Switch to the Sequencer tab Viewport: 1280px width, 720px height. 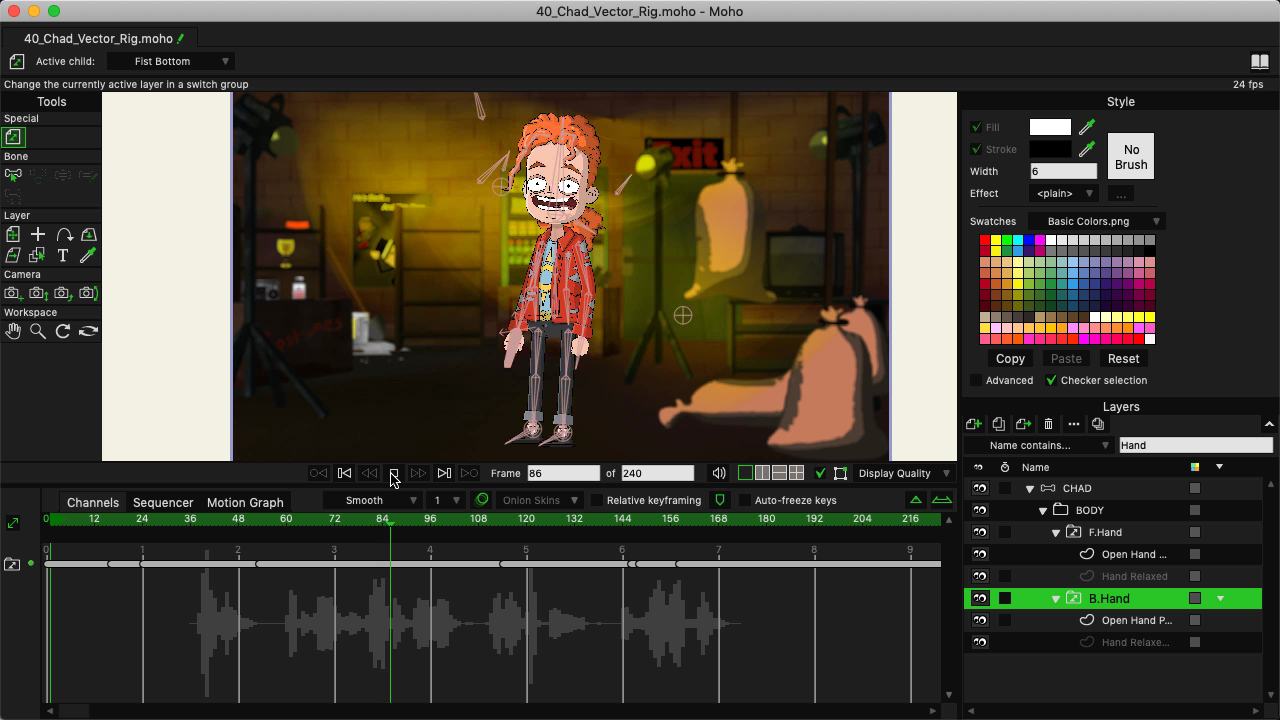(x=162, y=503)
